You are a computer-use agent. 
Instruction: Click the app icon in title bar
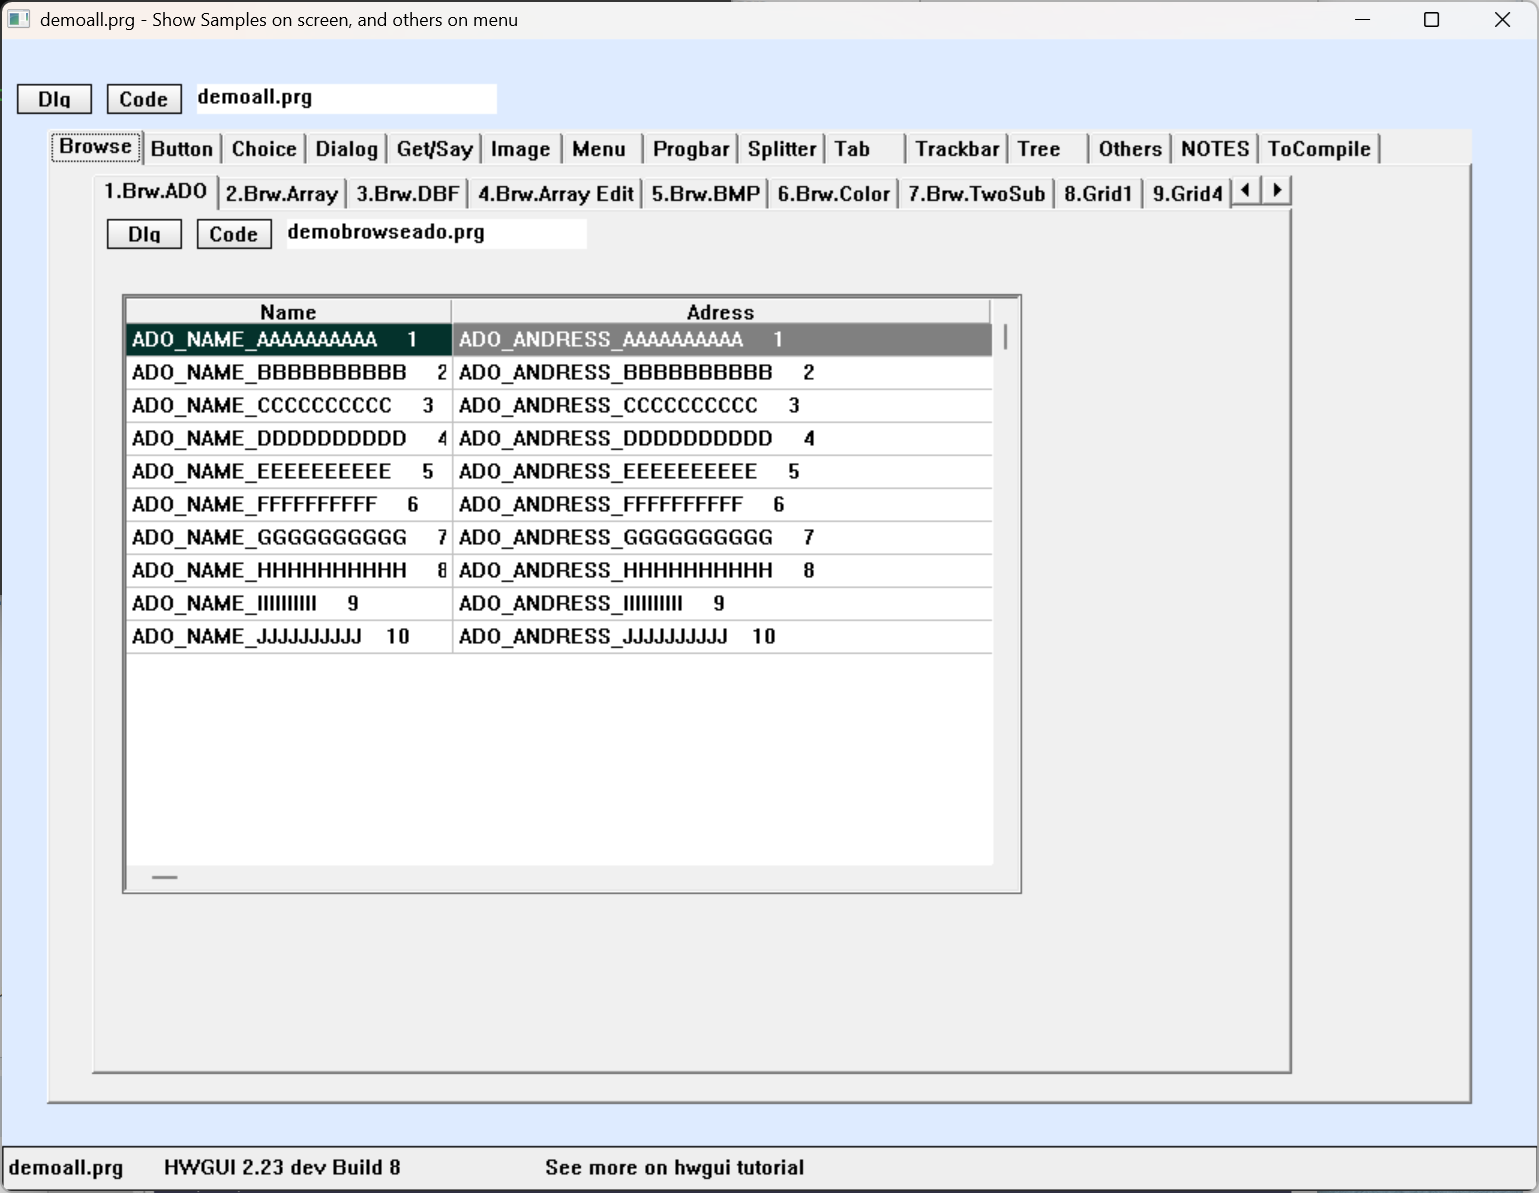tap(18, 20)
